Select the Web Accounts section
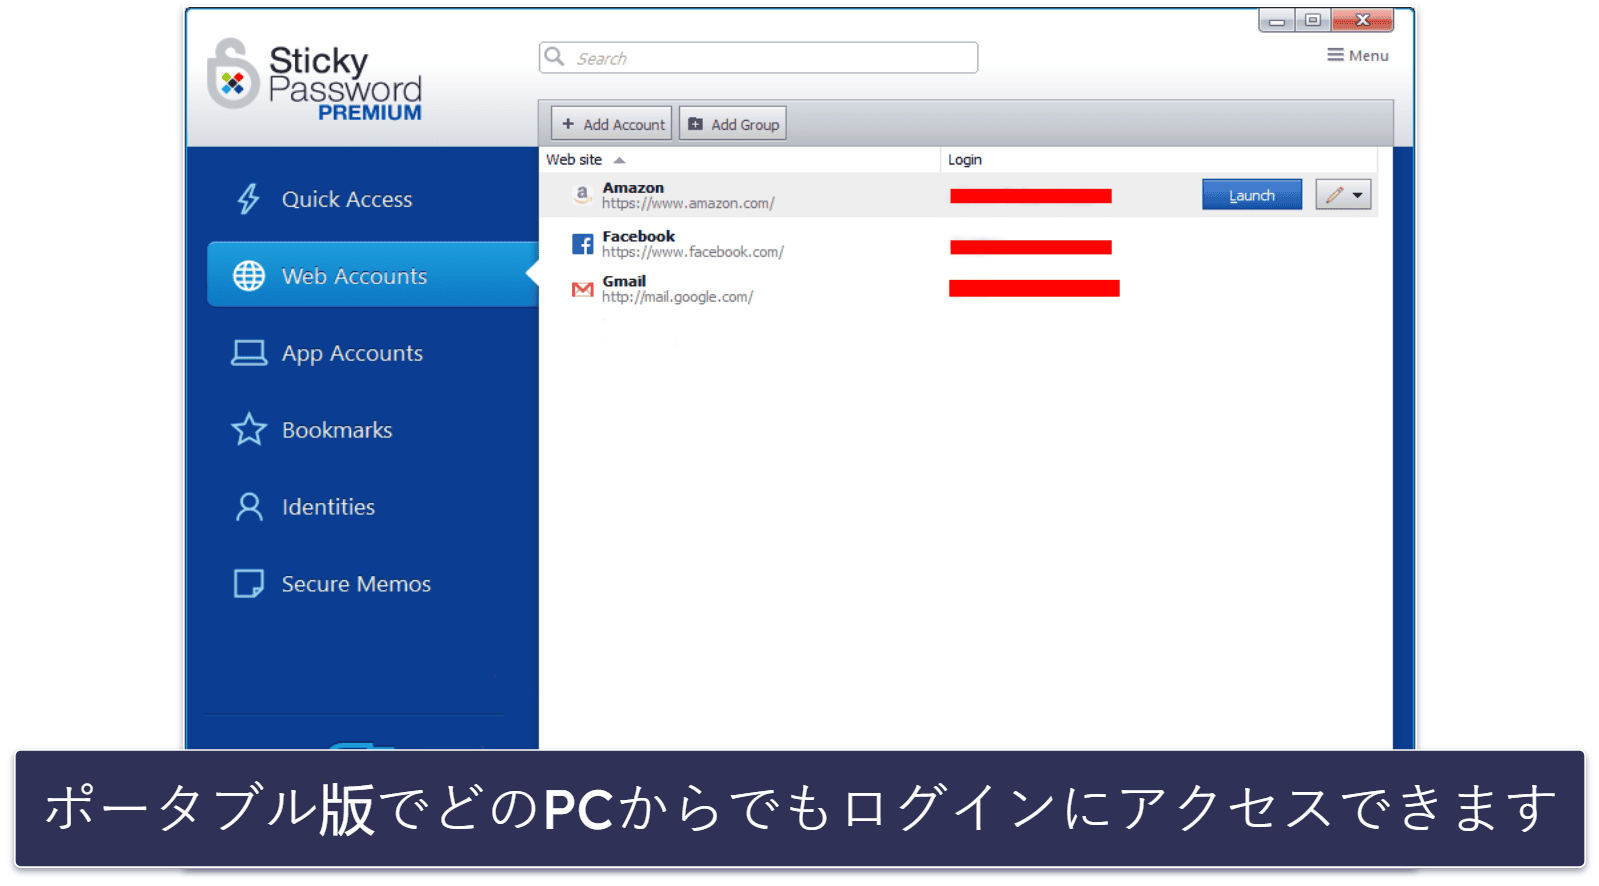The image size is (1599, 886). coord(372,275)
